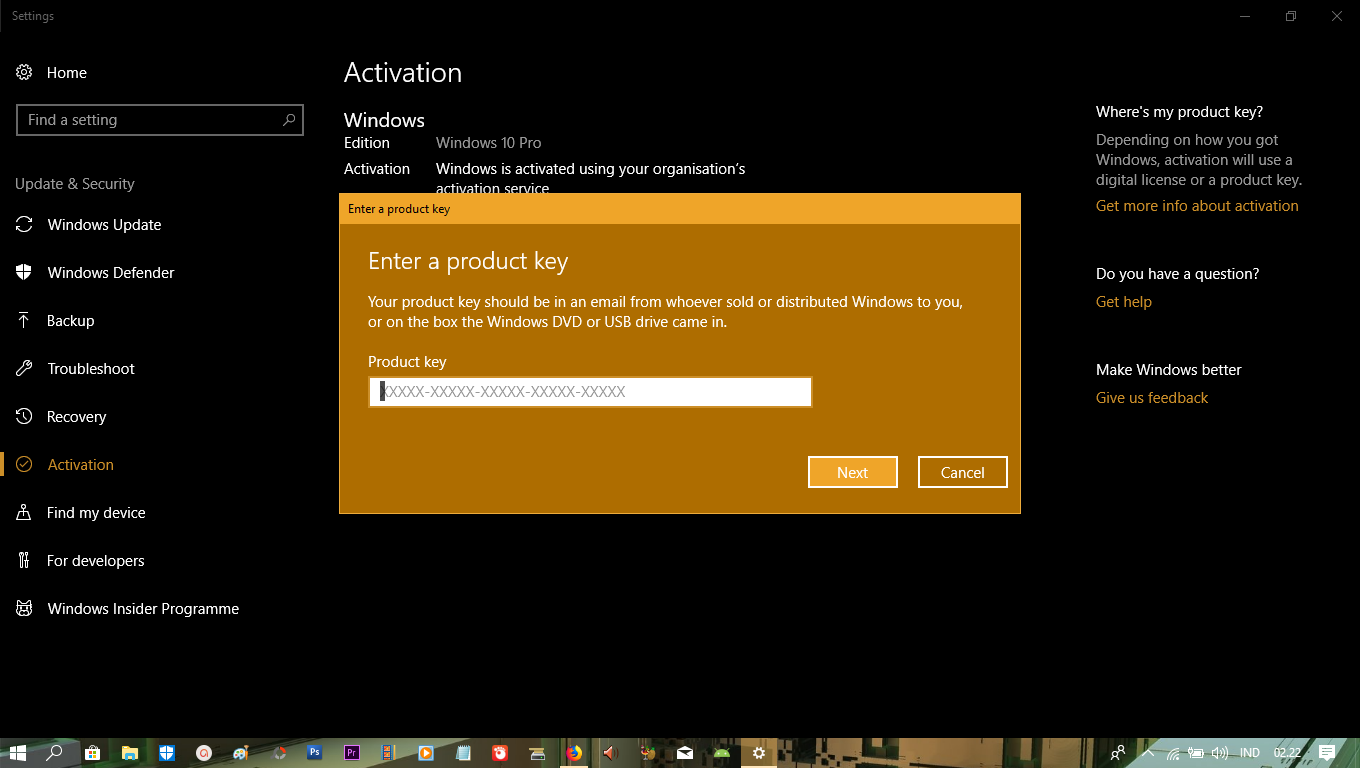Click the Home gear icon
This screenshot has width=1360, height=768.
[x=24, y=73]
